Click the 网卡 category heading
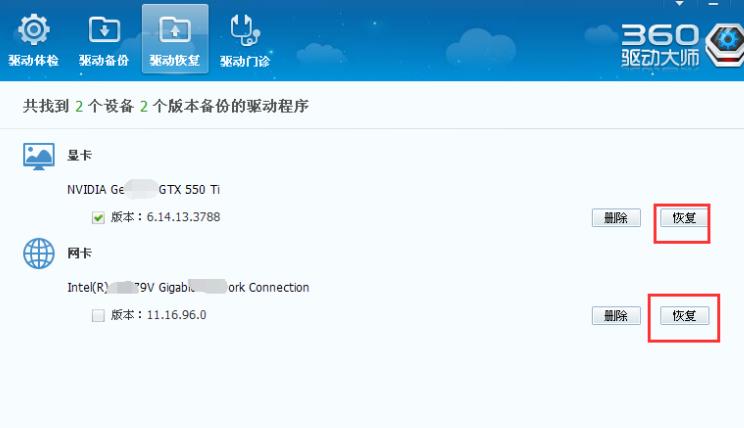 79,253
